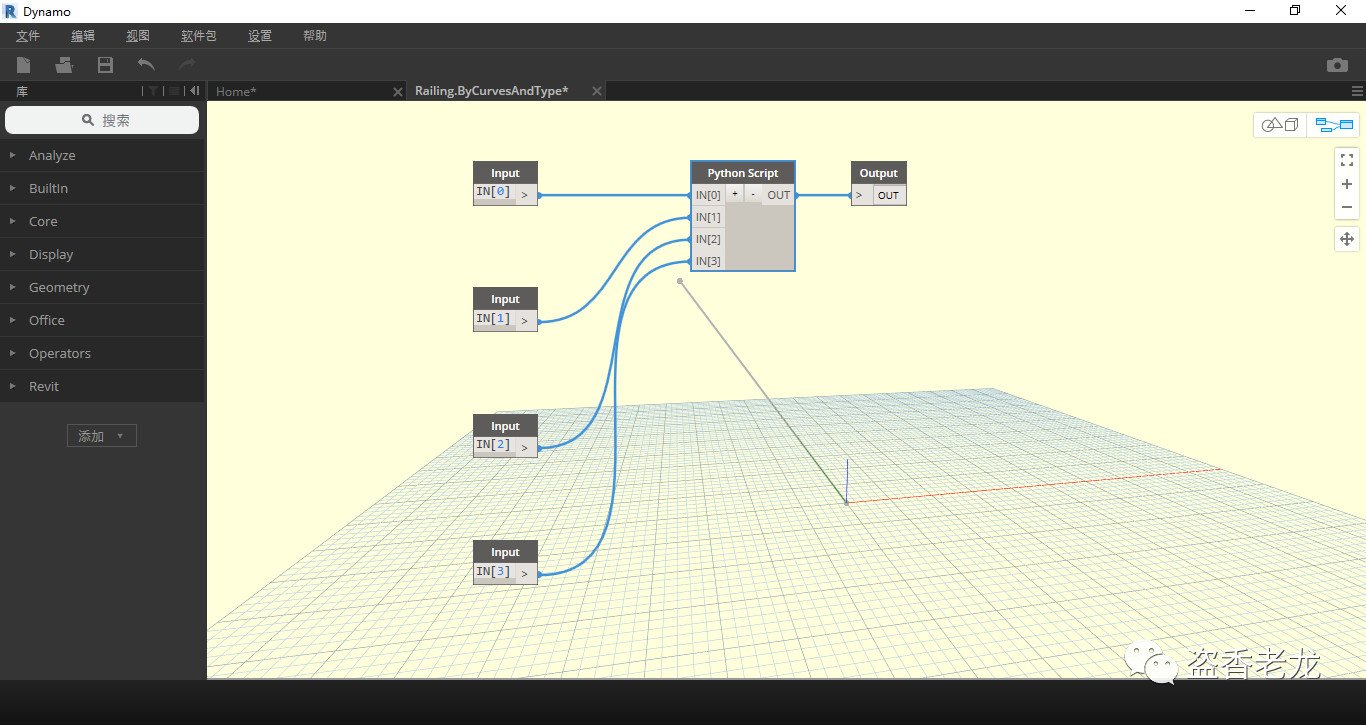1366x725 pixels.
Task: Switch to 3D background preview navigation
Action: coord(1280,125)
